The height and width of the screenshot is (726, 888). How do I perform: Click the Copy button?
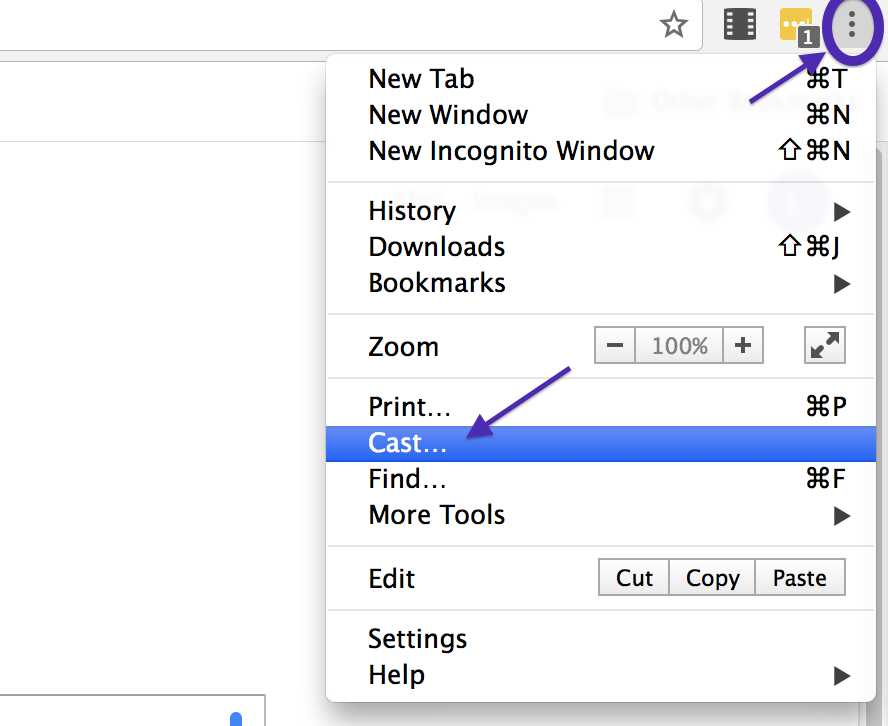(x=712, y=578)
